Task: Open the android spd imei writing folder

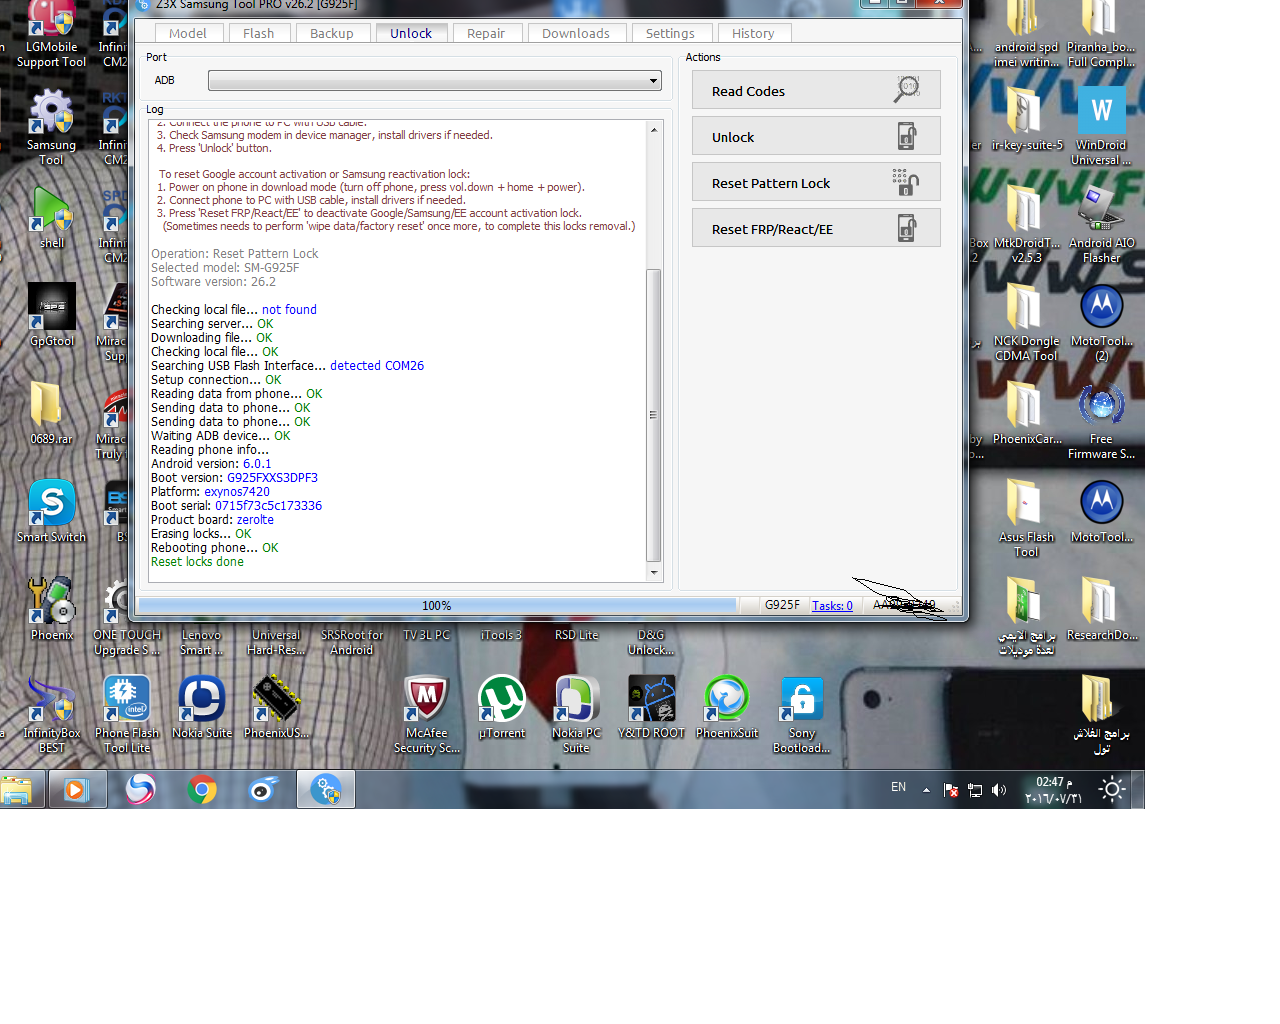Action: point(1026,35)
